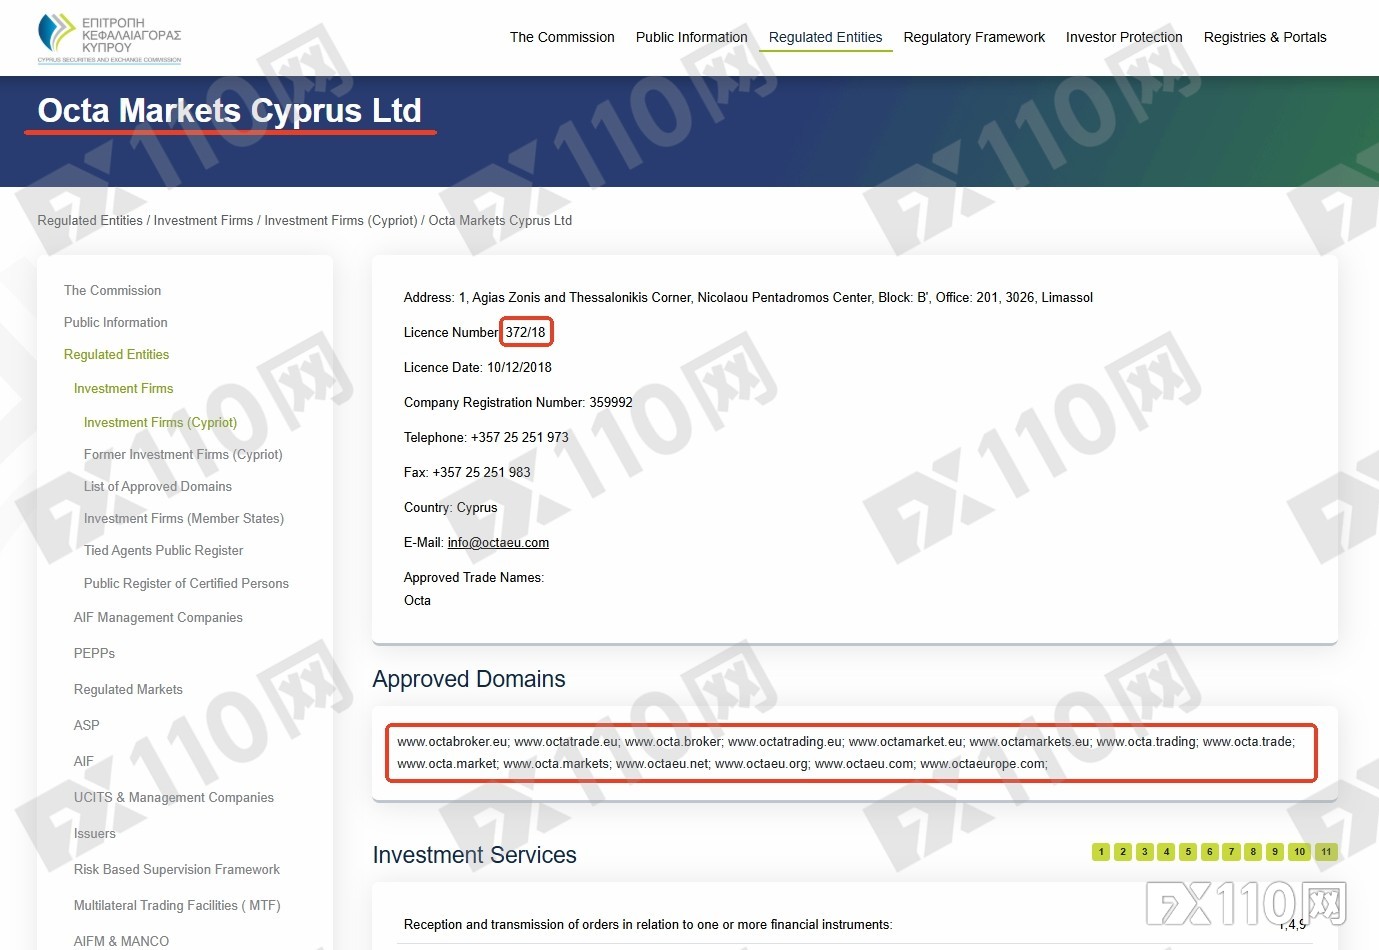
Task: Open Tied Agents Public Register sidebar item
Action: click(163, 550)
